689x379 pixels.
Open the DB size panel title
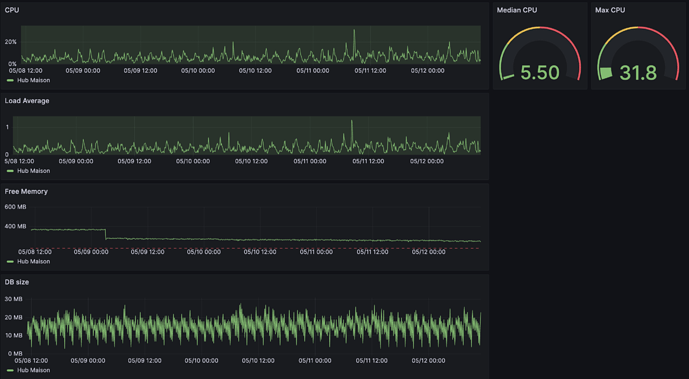17,282
